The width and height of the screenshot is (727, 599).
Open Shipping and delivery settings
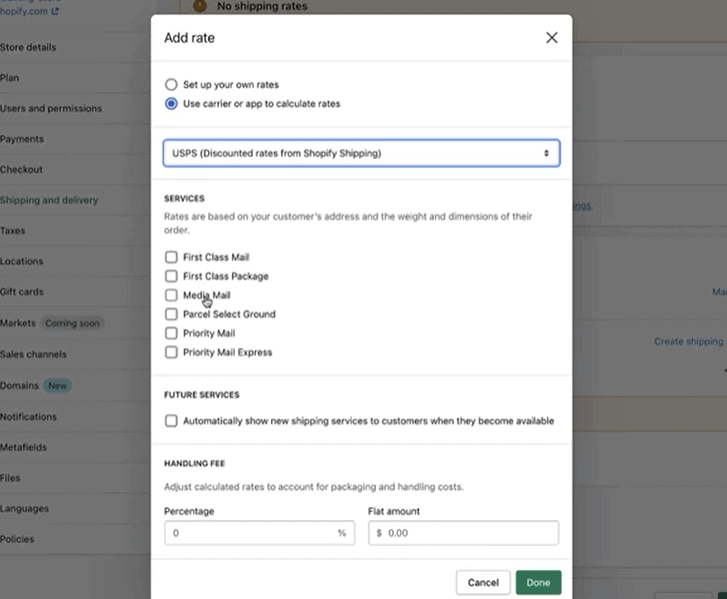49,200
